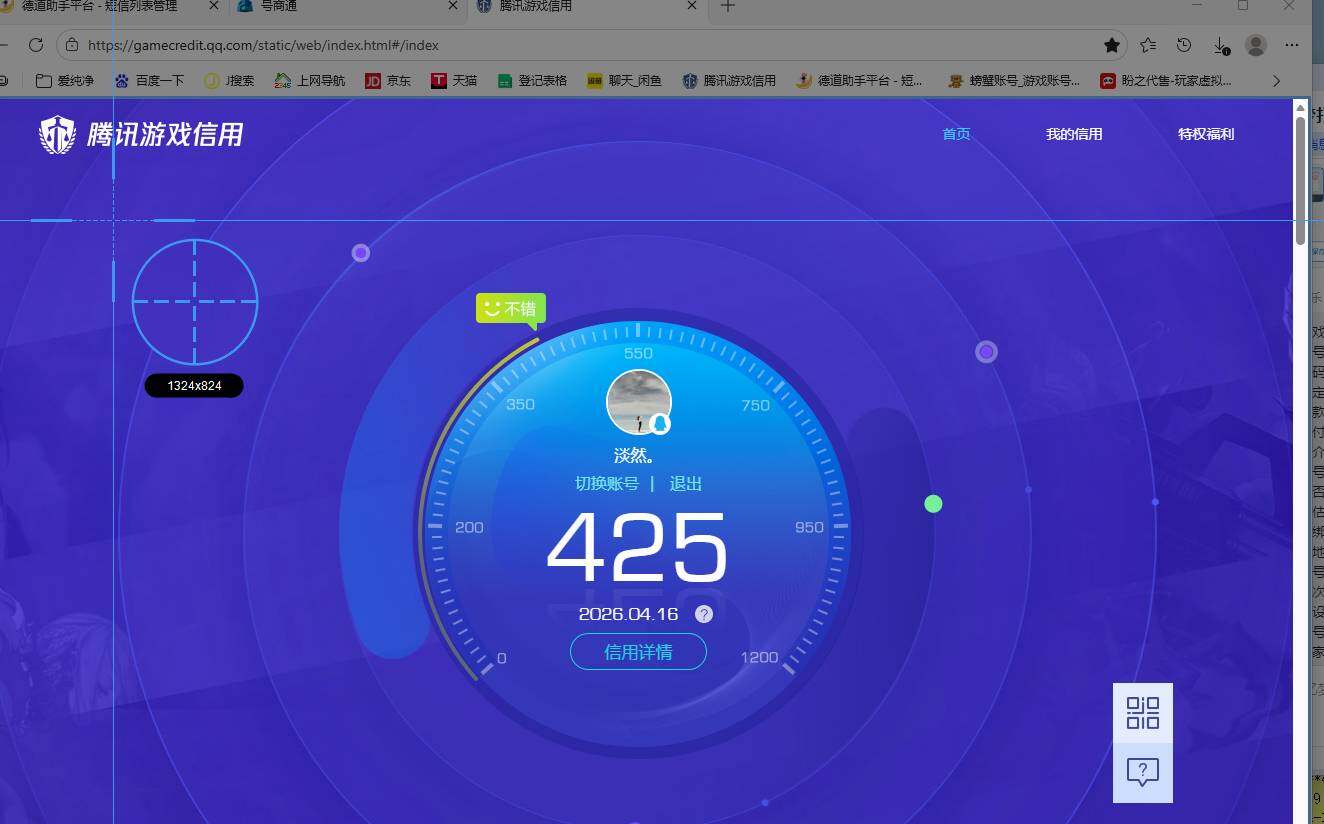
Task: Click the 切换账号 link
Action: pos(606,484)
